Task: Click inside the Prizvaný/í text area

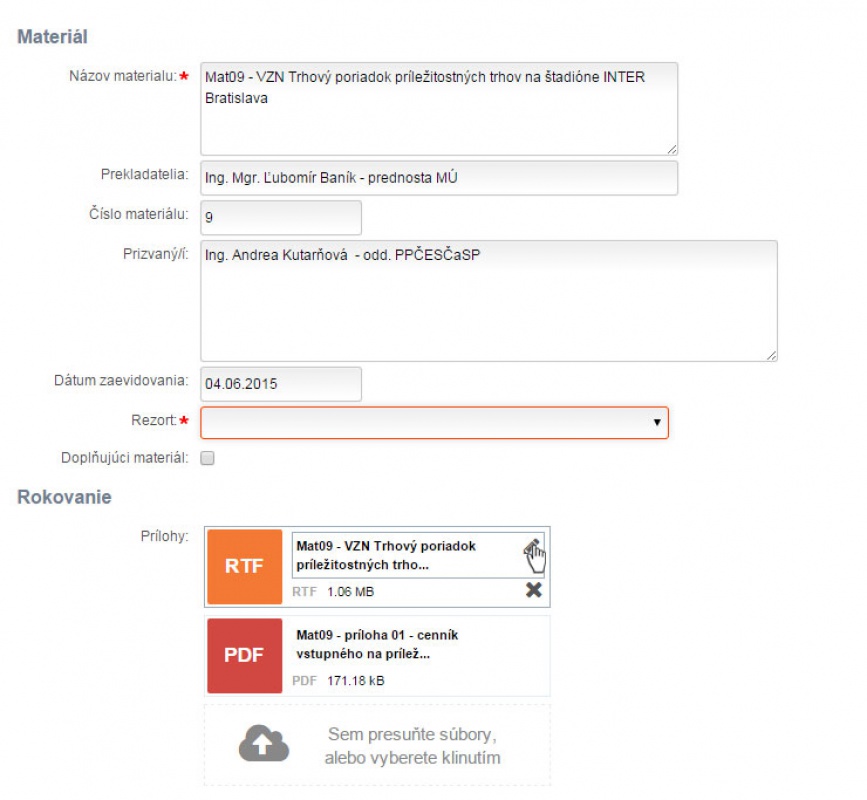Action: (489, 301)
